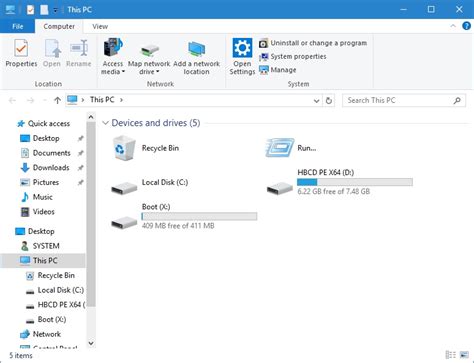Open the Access media dropdown
Screen dimensions: 474x363
[113, 57]
